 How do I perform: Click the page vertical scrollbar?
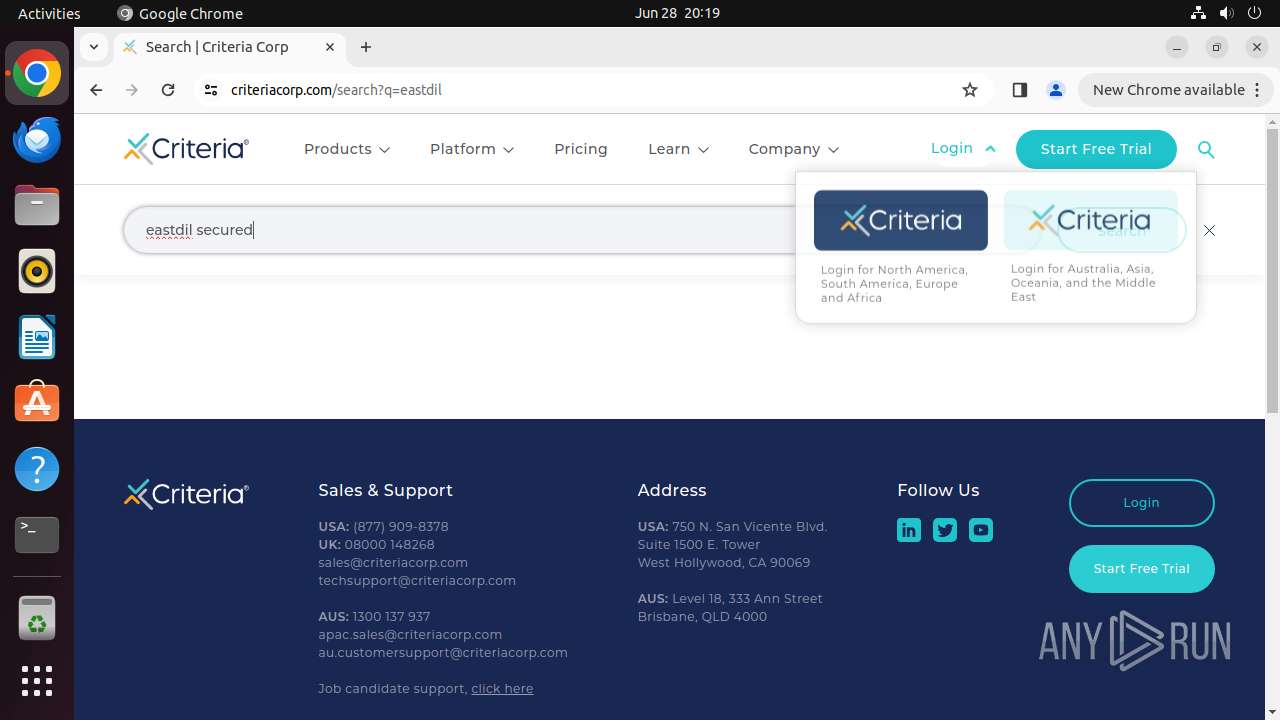click(x=1272, y=270)
